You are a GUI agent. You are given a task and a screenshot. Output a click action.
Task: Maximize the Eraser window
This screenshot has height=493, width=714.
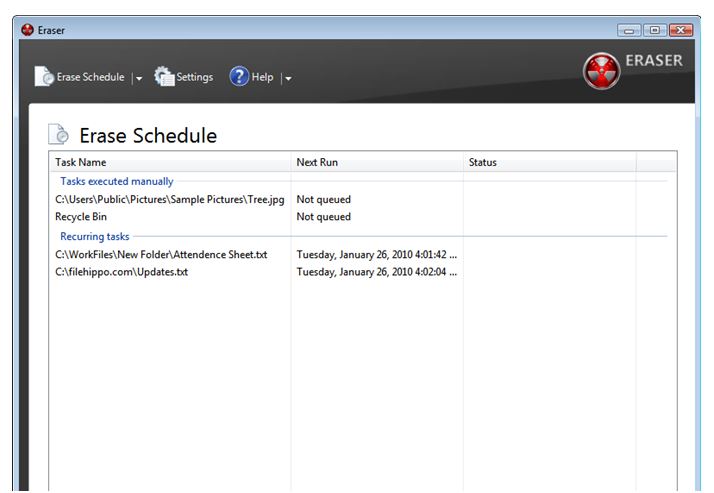tap(656, 30)
